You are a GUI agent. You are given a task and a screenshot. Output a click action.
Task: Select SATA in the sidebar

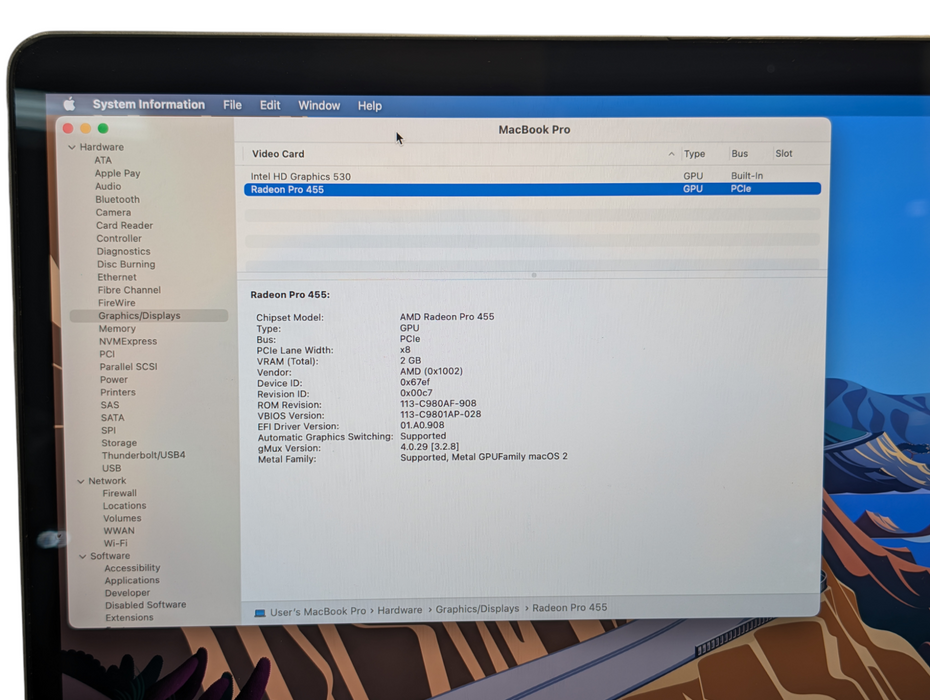[x=113, y=418]
